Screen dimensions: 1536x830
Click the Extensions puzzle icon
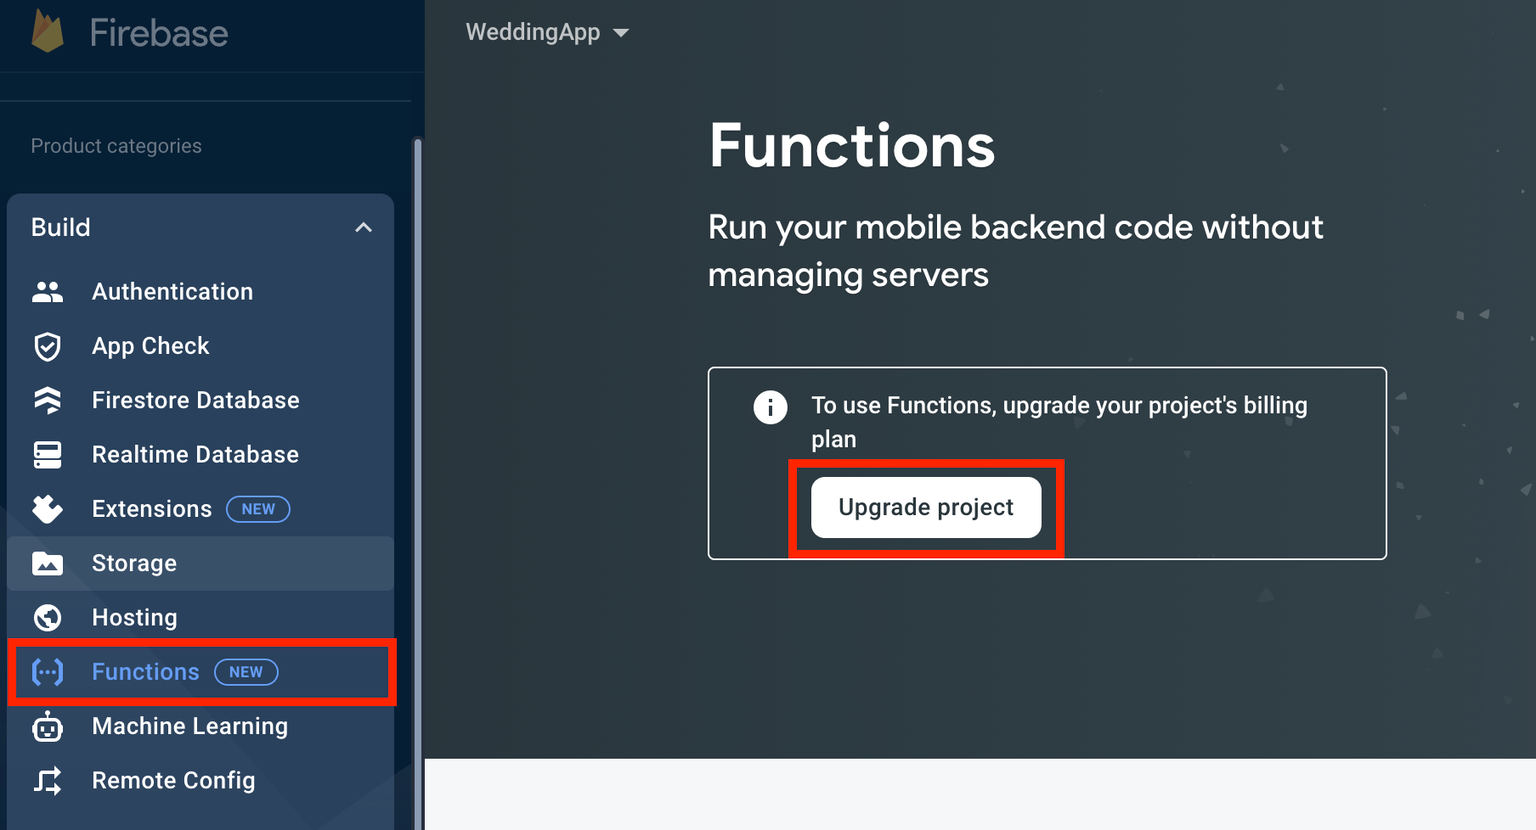[47, 509]
